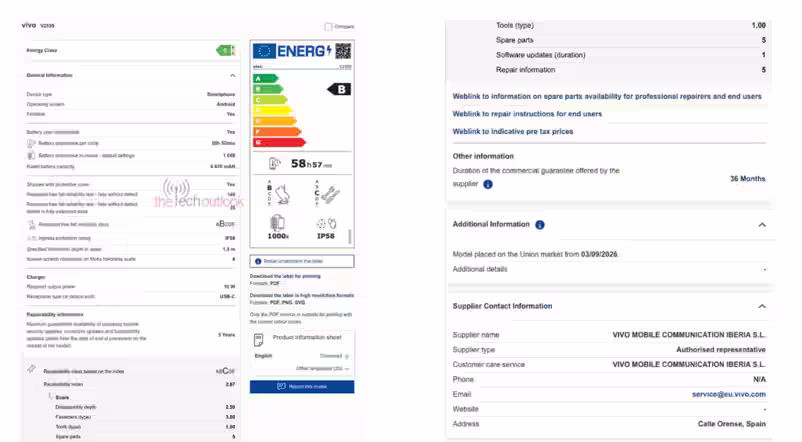The height and width of the screenshot is (442, 802).
Task: Click the yellow D class bar
Action: [x=273, y=110]
